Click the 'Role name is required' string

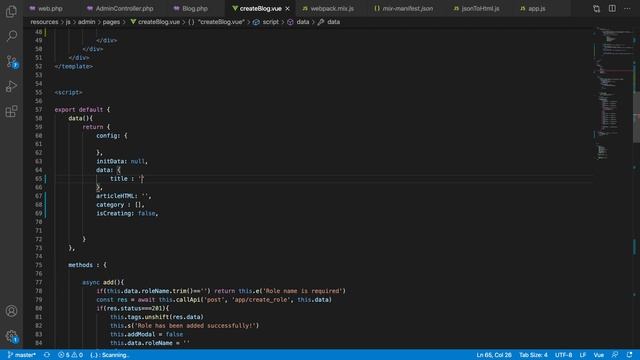(x=302, y=291)
